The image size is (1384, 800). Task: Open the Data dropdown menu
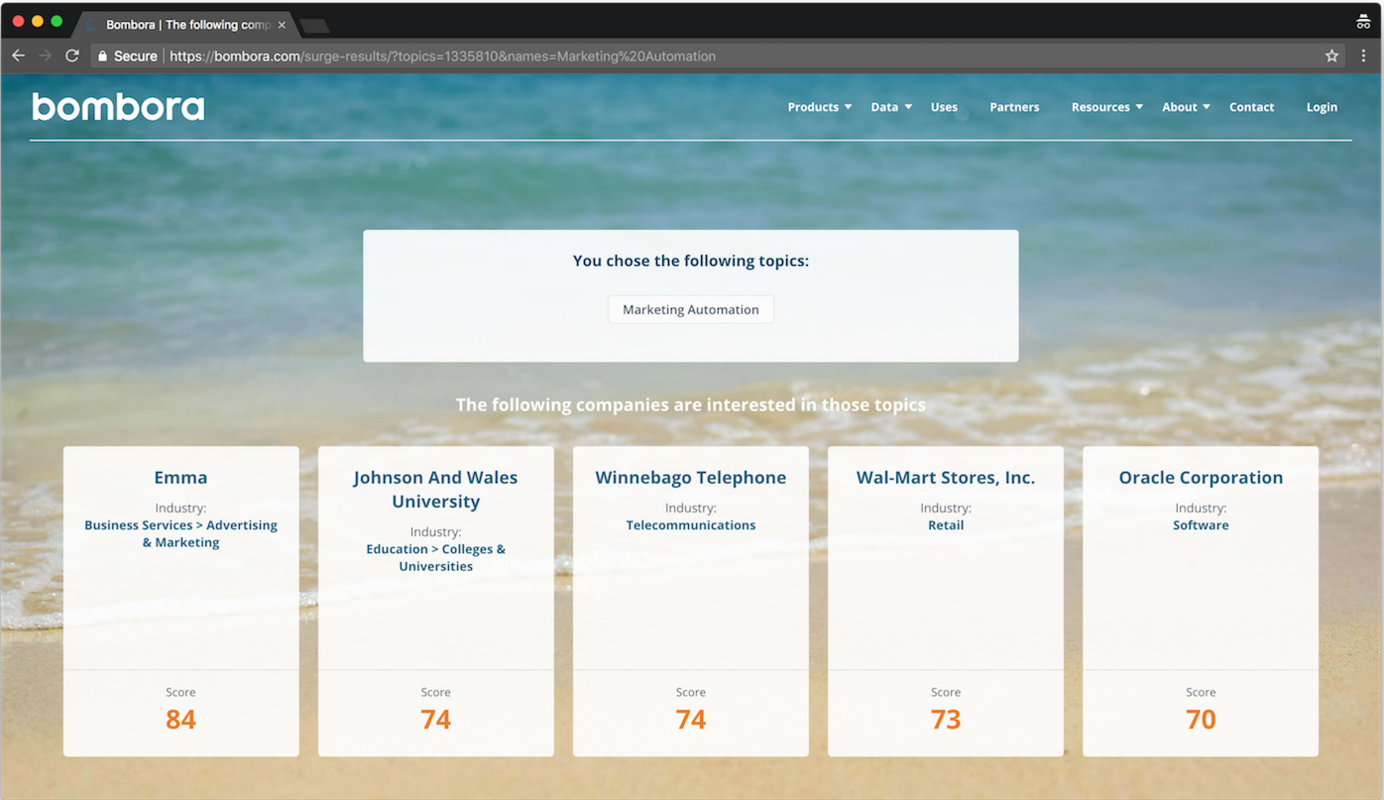click(x=884, y=107)
